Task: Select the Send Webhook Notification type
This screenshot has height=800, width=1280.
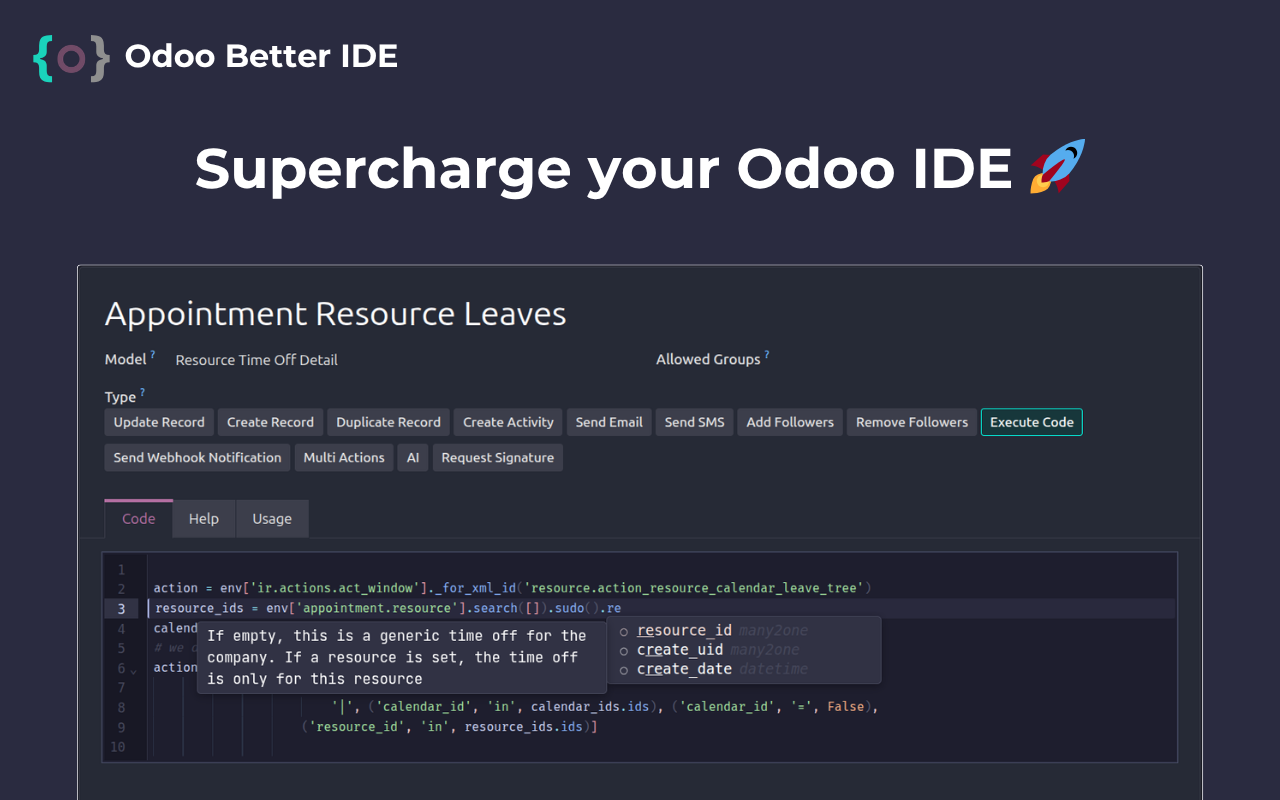Action: 197,458
